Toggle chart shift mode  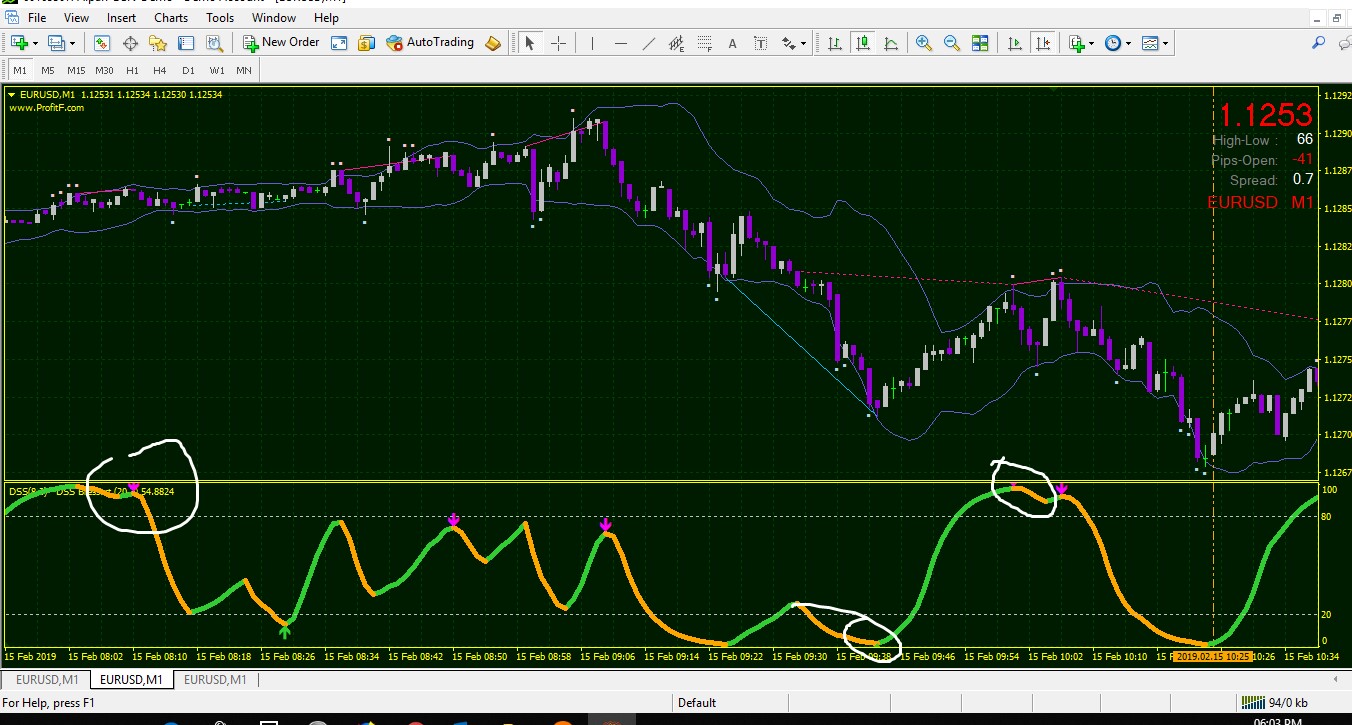[1043, 43]
